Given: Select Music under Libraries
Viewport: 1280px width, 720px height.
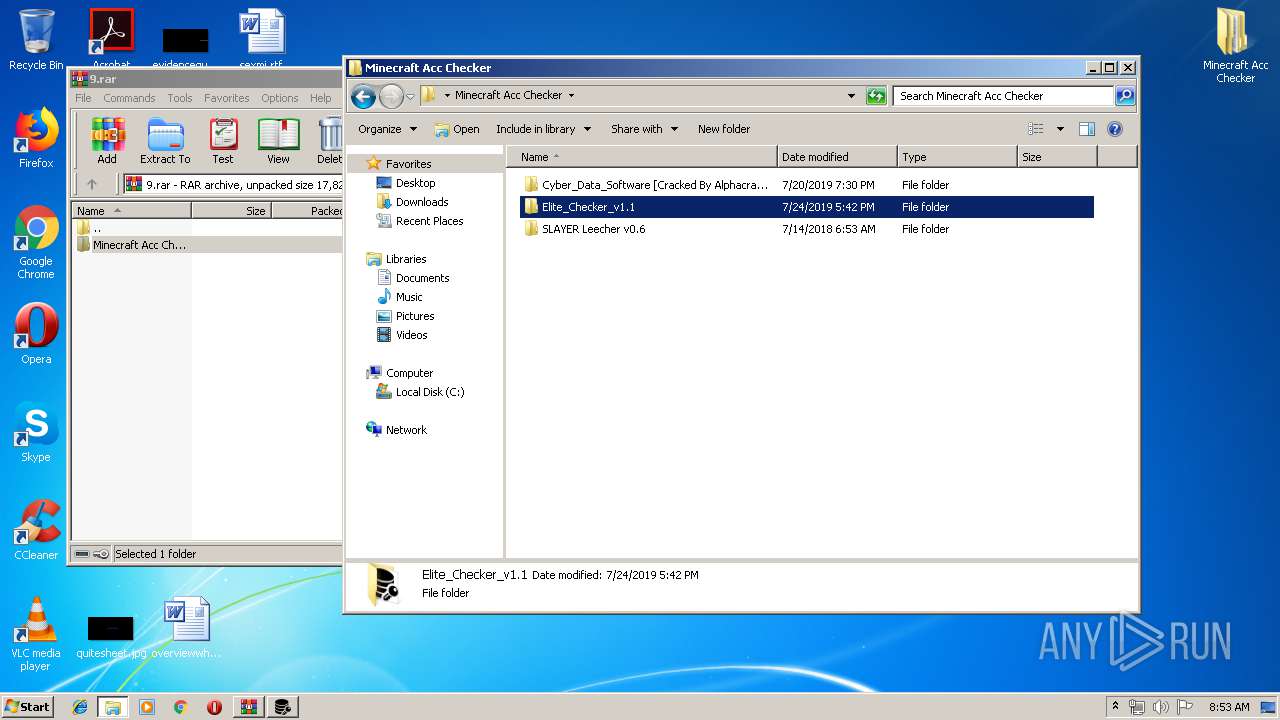Looking at the screenshot, I should point(400,297).
